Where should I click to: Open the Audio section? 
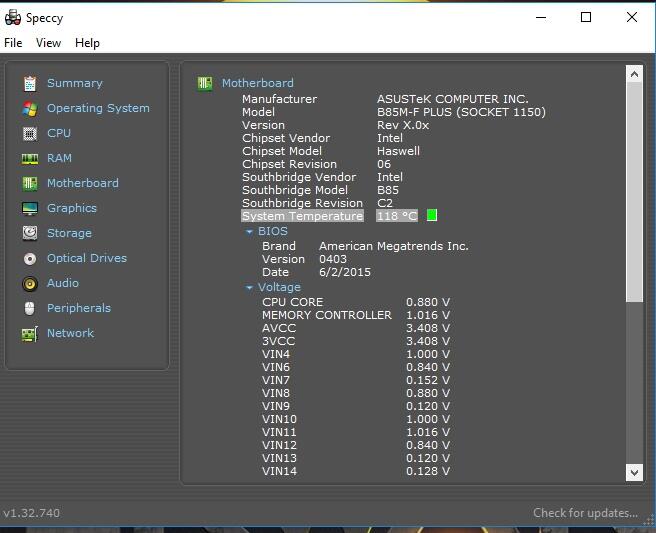pyautogui.click(x=63, y=283)
